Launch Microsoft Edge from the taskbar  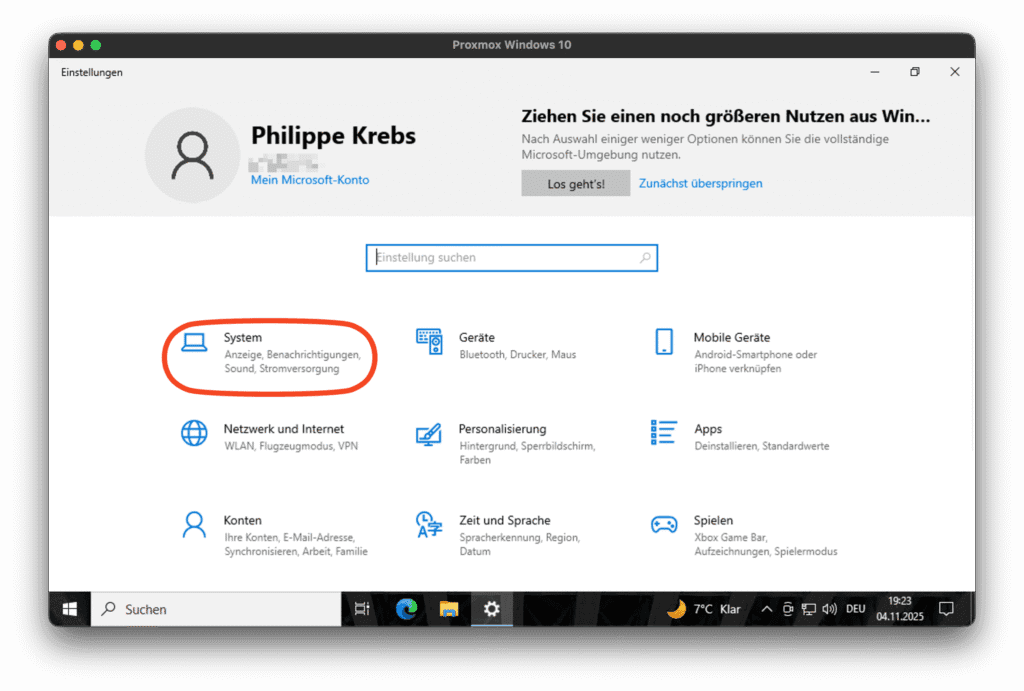[406, 609]
